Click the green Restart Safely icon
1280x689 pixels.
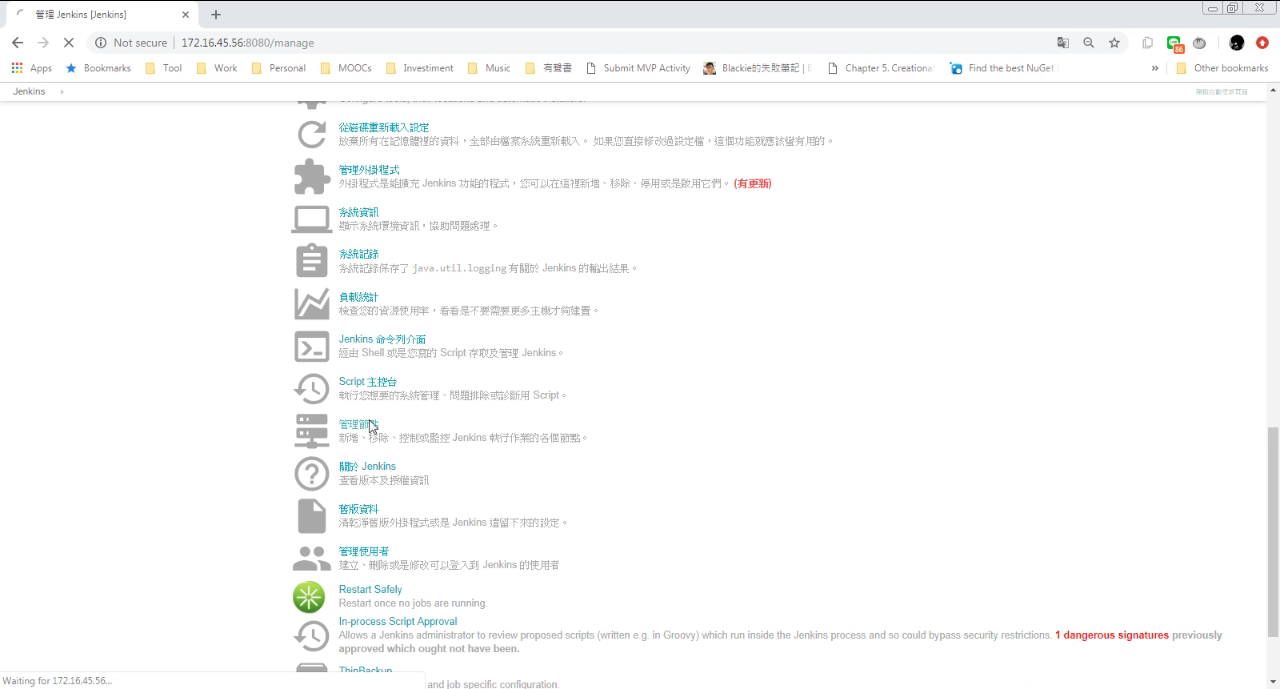pos(309,597)
